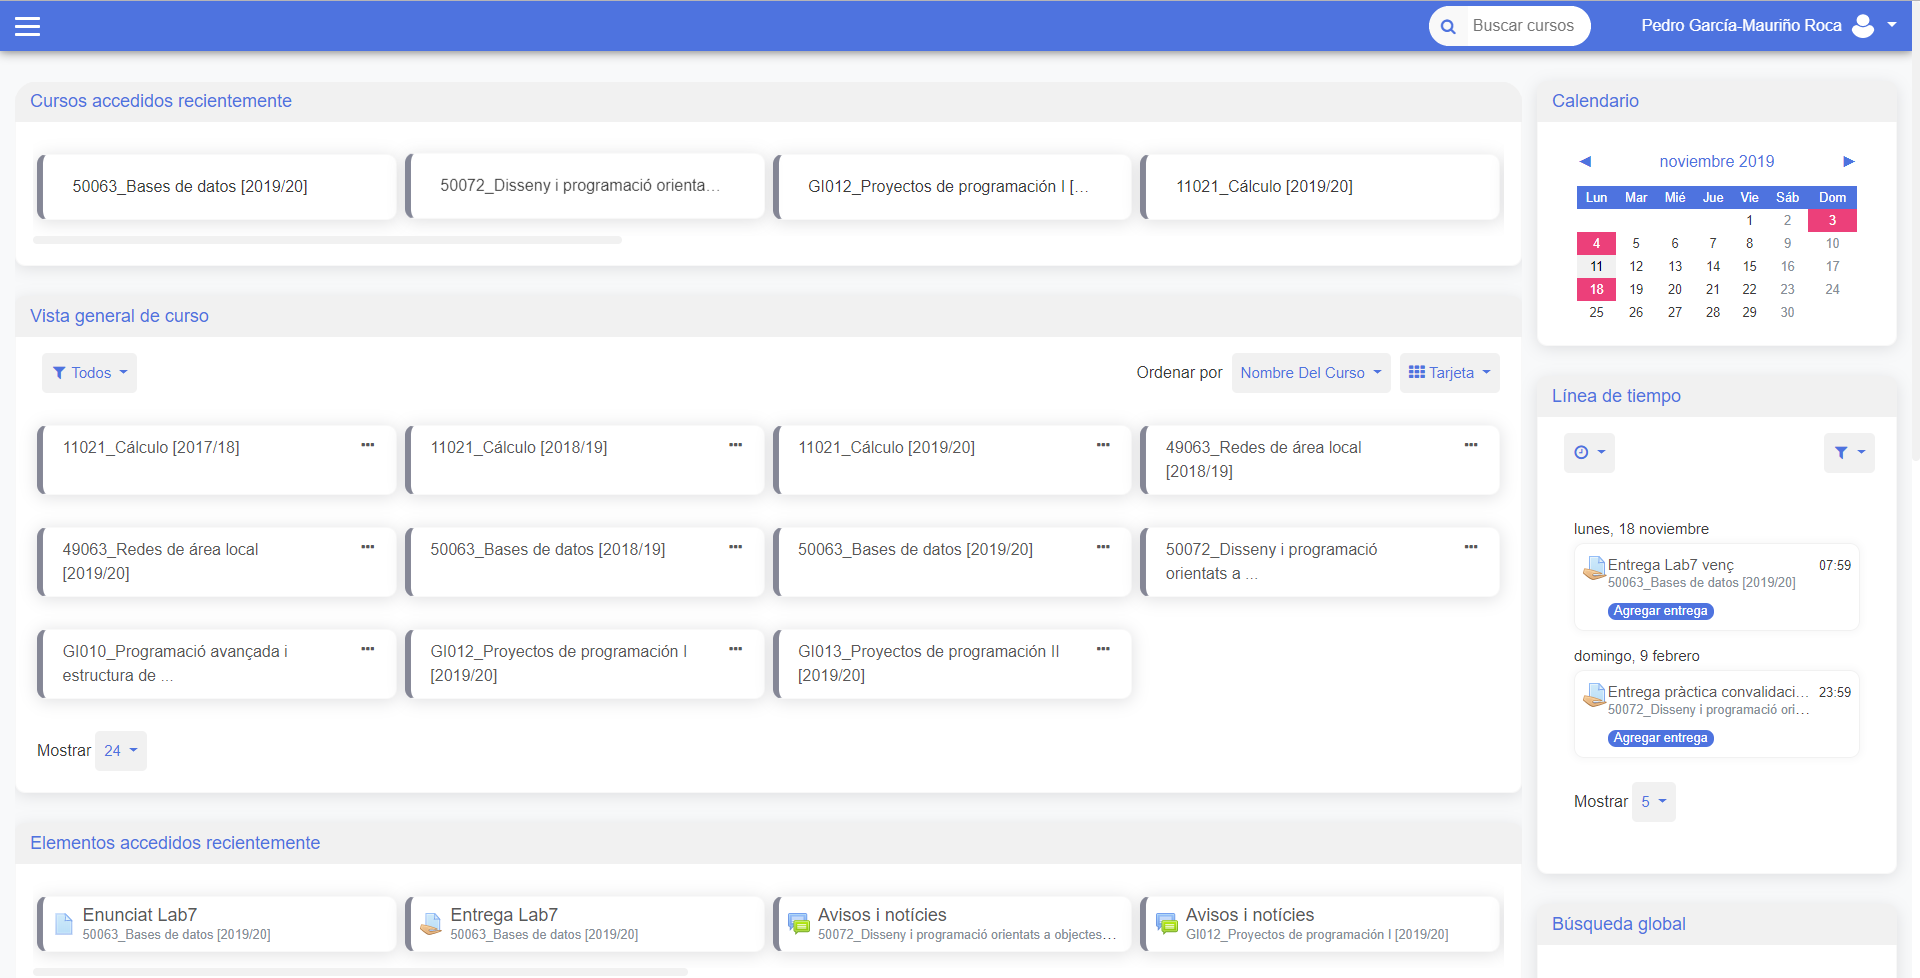1920x978 pixels.
Task: Click Agregar entrega for Entrega Lab7
Action: 1660,611
